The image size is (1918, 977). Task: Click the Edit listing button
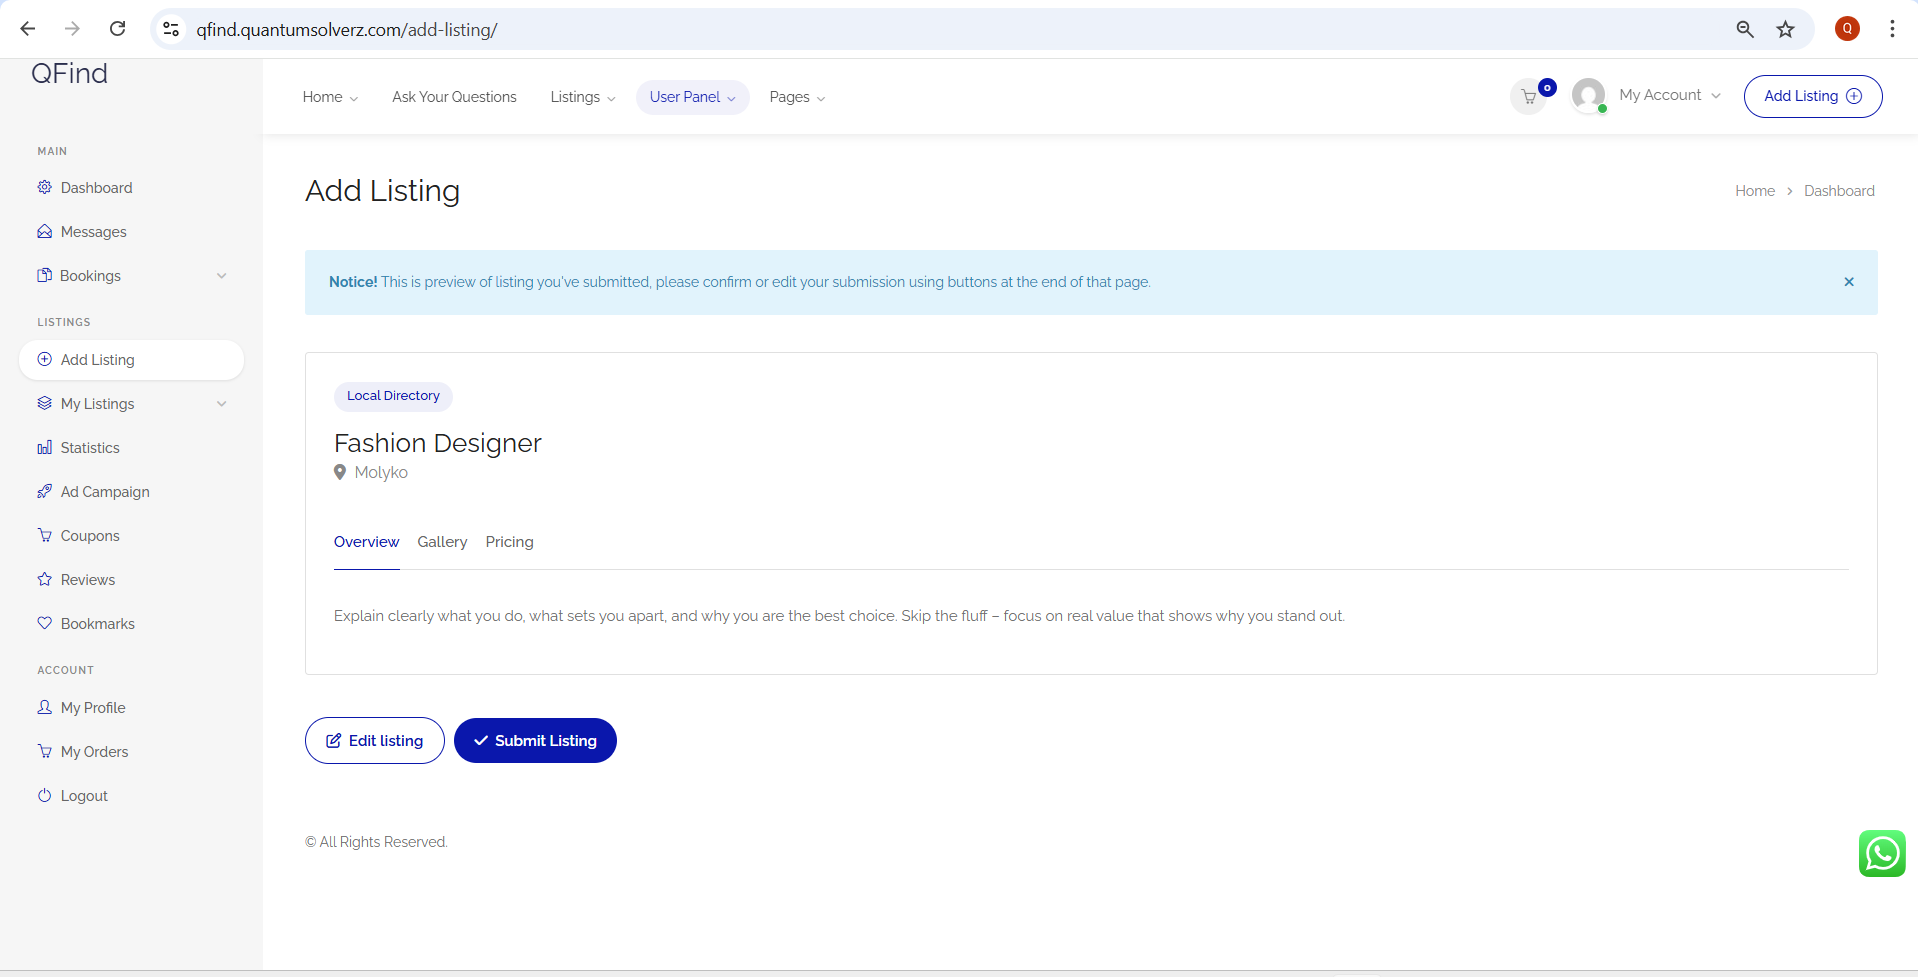pyautogui.click(x=374, y=741)
